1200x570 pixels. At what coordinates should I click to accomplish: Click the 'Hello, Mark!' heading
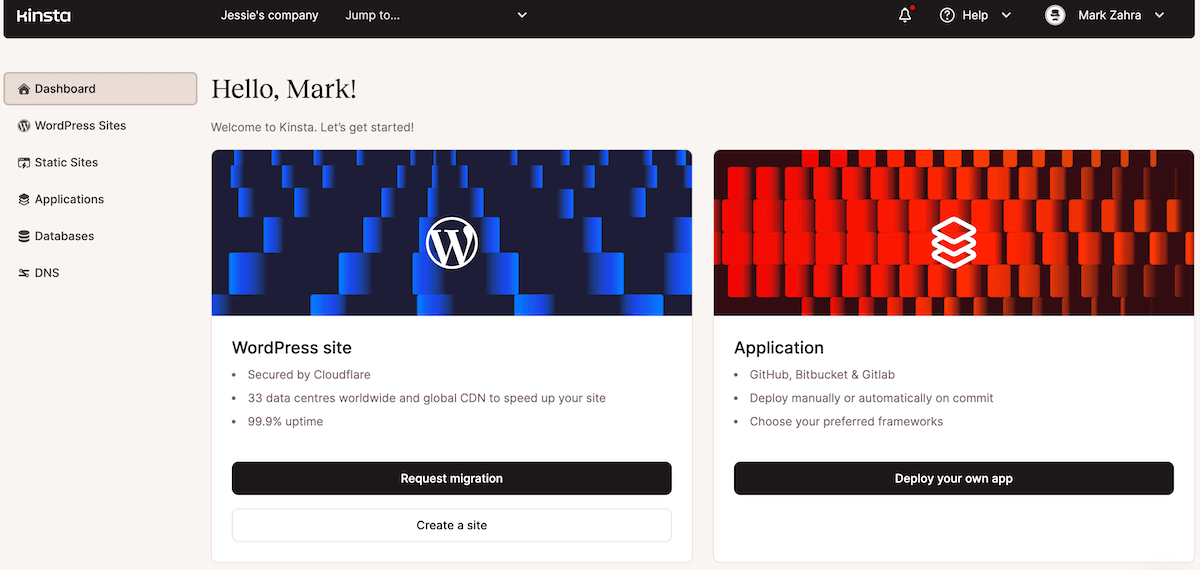(284, 89)
